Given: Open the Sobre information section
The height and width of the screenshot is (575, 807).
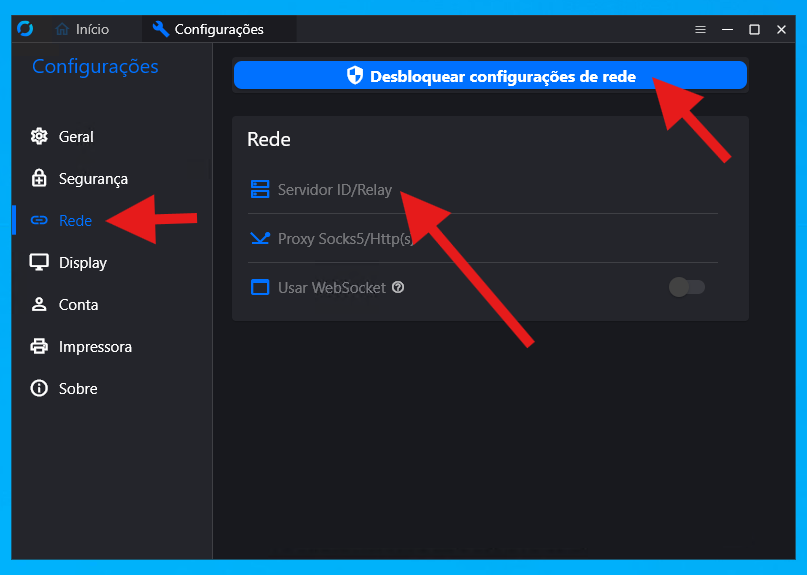Looking at the screenshot, I should pyautogui.click(x=111, y=389).
